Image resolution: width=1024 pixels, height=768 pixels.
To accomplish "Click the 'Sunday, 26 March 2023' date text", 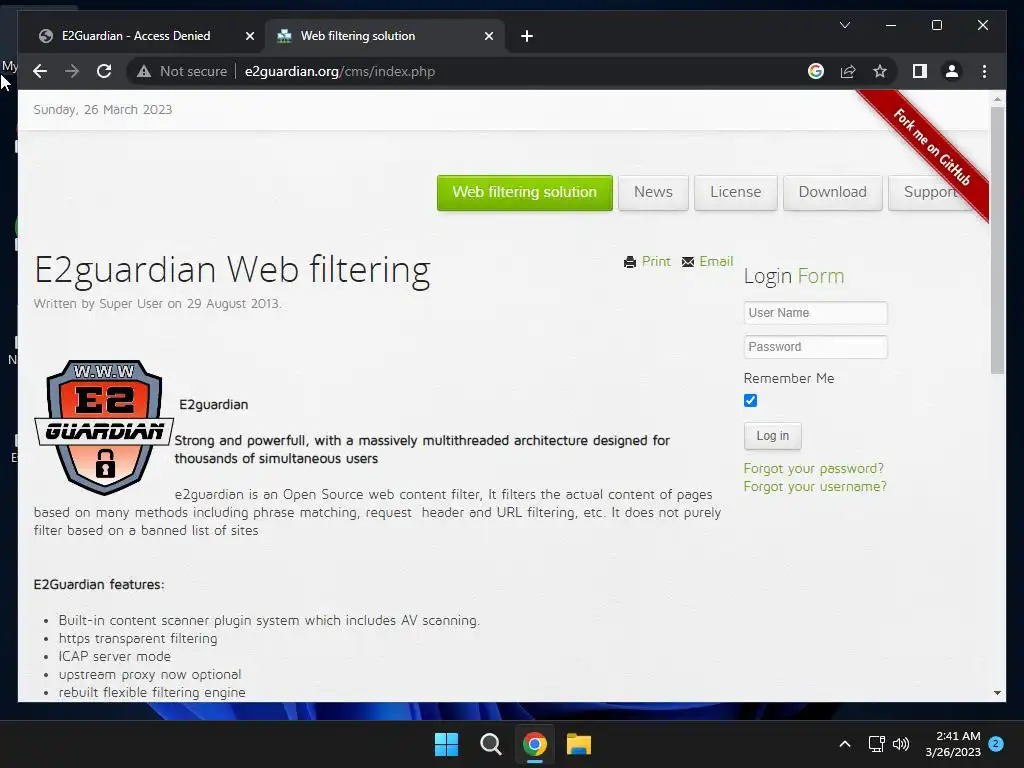I will pos(103,110).
